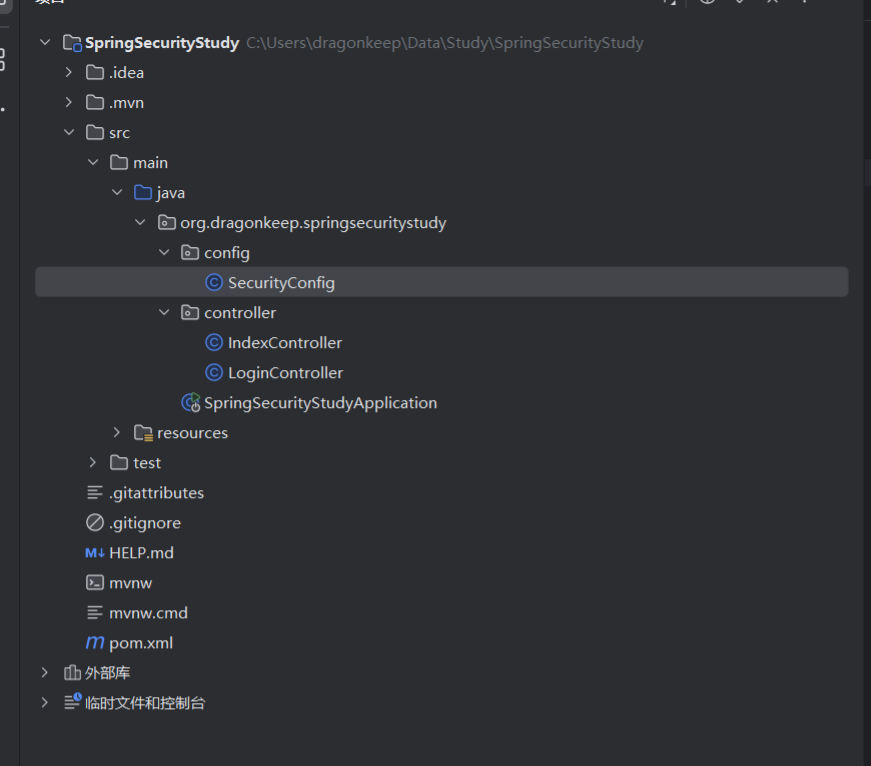
Task: Click the IndexController class icon
Action: pos(213,343)
